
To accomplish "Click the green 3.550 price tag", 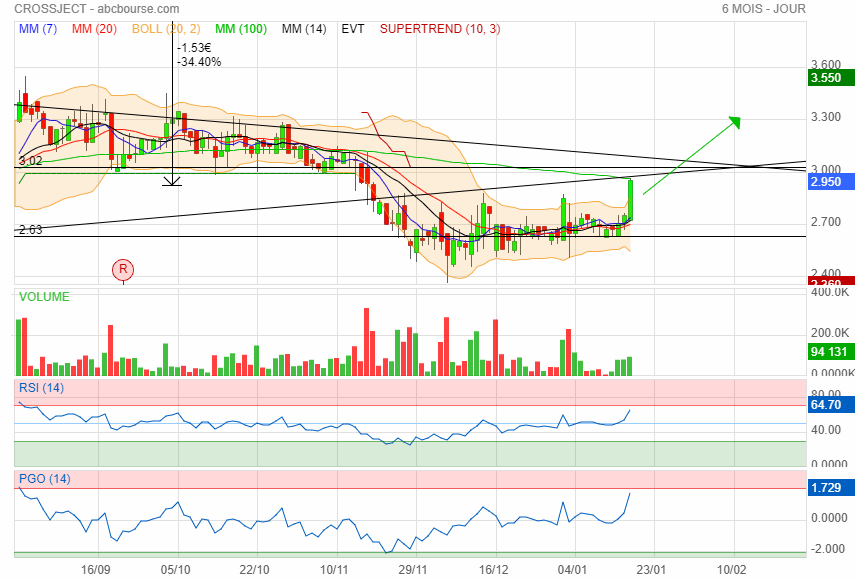I will click(x=830, y=78).
